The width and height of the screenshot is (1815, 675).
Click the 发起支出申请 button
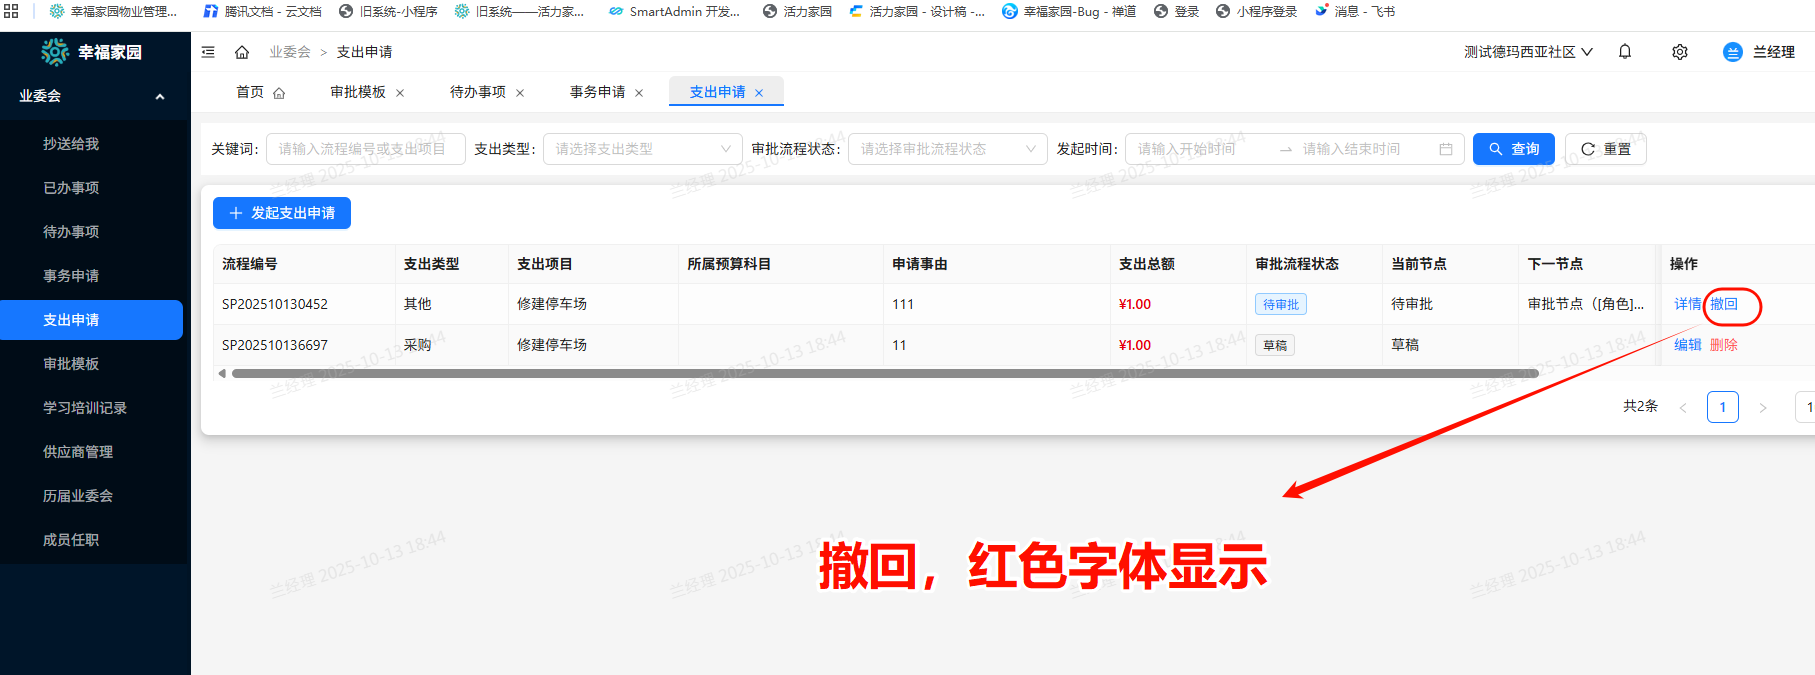click(x=282, y=213)
